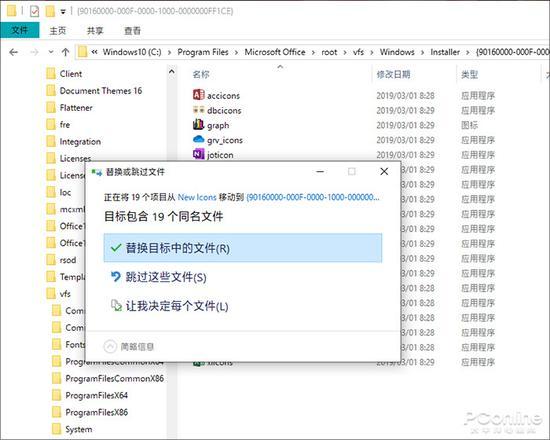Open the New Icons source folder link

coord(197,197)
